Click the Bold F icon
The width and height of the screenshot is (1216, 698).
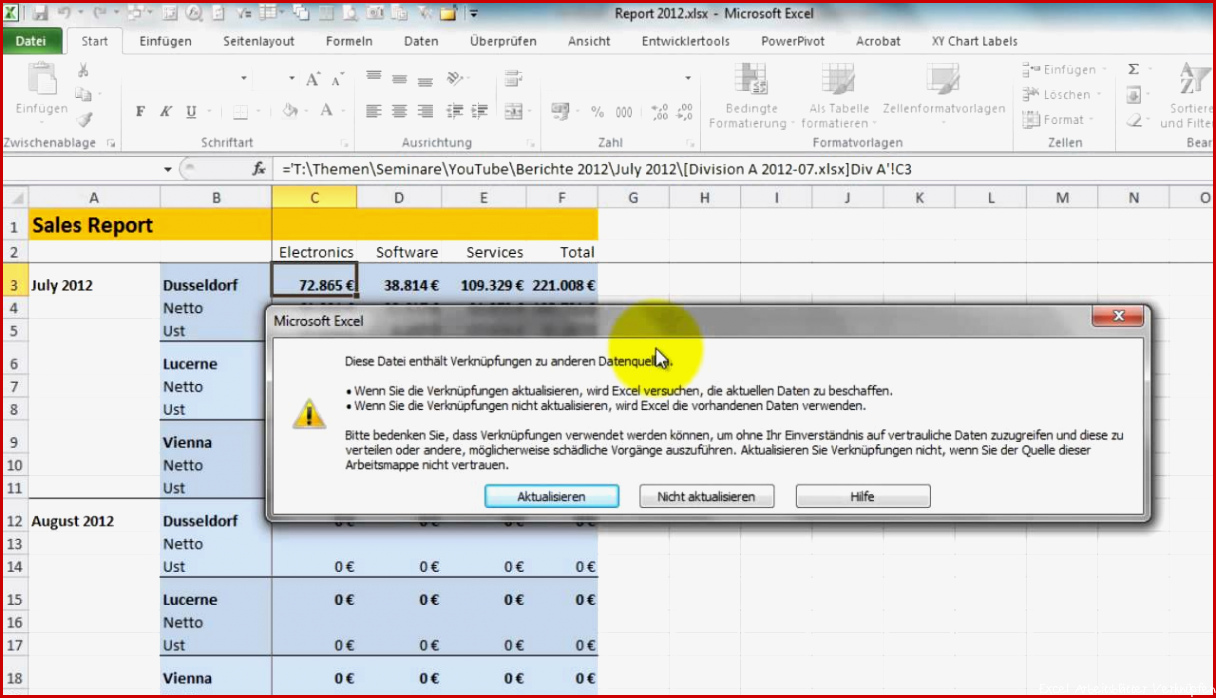coord(140,112)
